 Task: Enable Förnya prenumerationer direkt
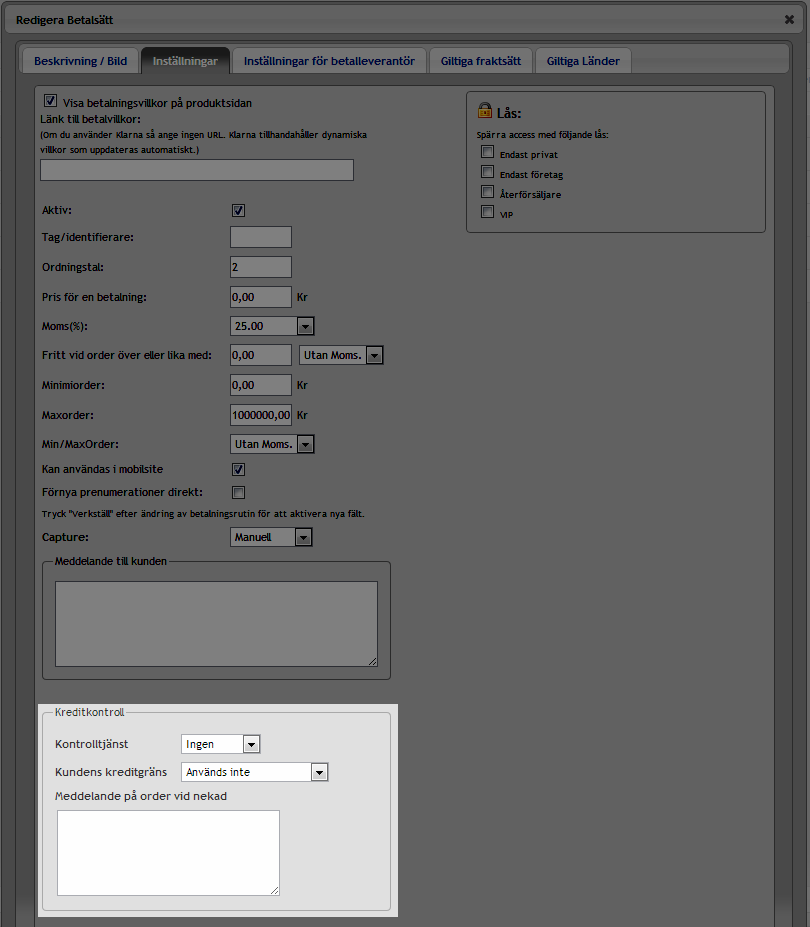point(238,492)
